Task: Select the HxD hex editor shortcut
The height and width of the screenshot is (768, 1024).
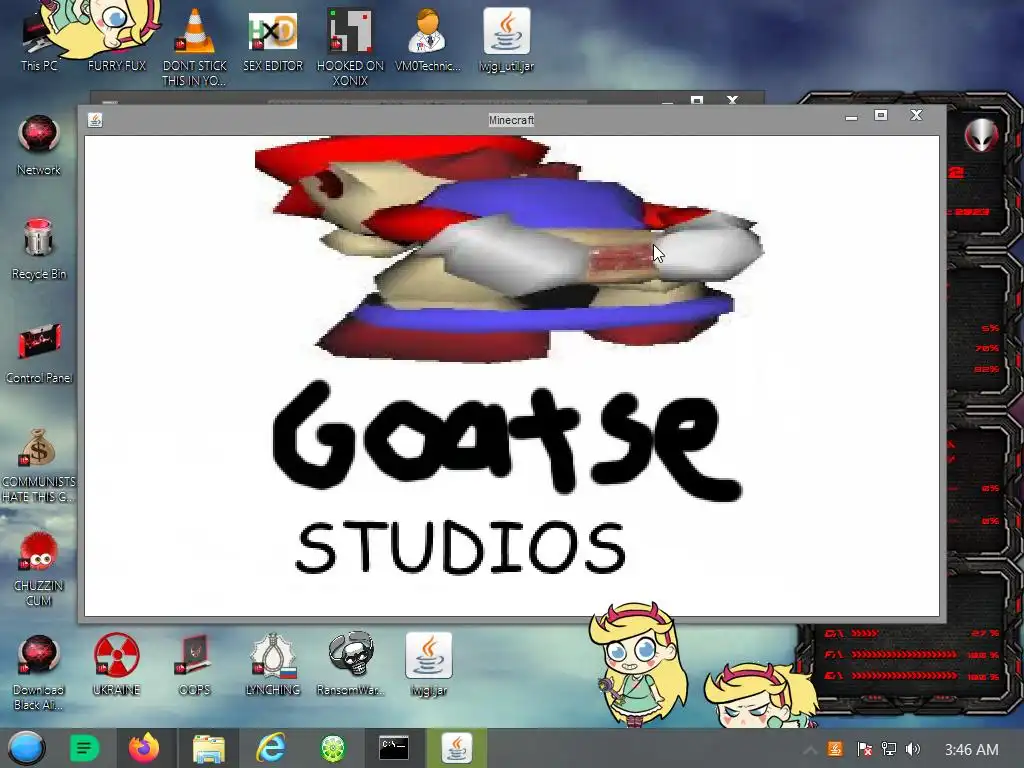Action: tap(273, 38)
